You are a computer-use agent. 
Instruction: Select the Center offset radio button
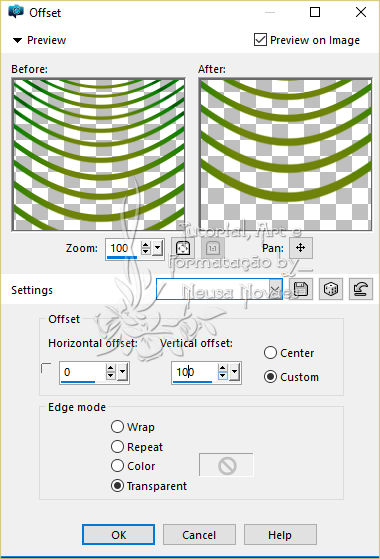(271, 353)
